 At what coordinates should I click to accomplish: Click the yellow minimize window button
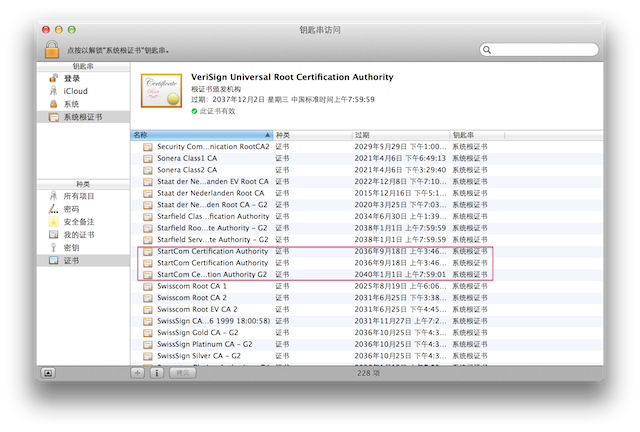coord(59,29)
